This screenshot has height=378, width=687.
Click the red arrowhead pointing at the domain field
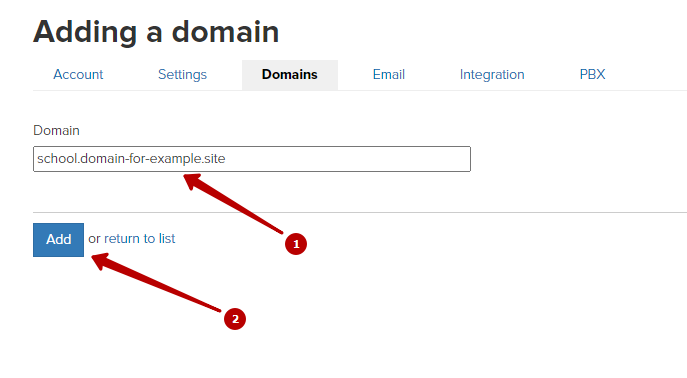(x=192, y=180)
